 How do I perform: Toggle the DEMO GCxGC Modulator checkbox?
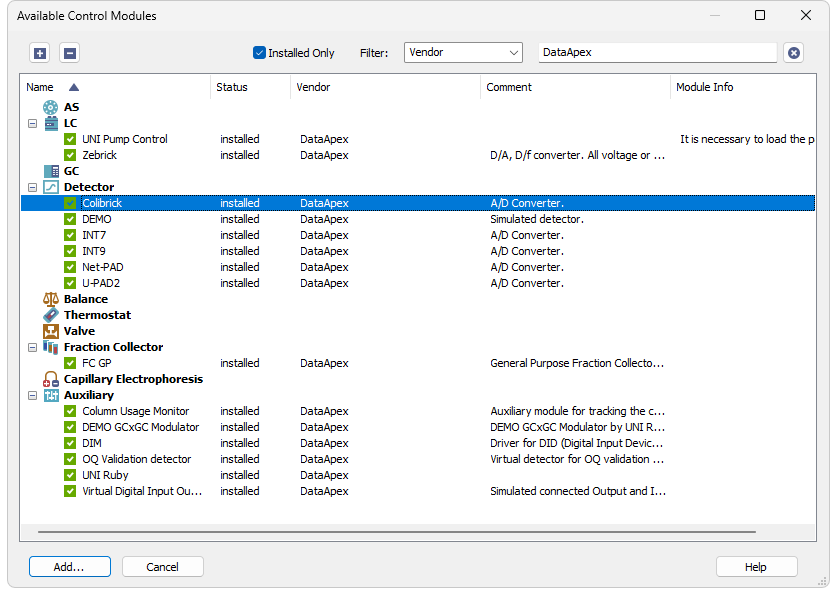coord(70,427)
